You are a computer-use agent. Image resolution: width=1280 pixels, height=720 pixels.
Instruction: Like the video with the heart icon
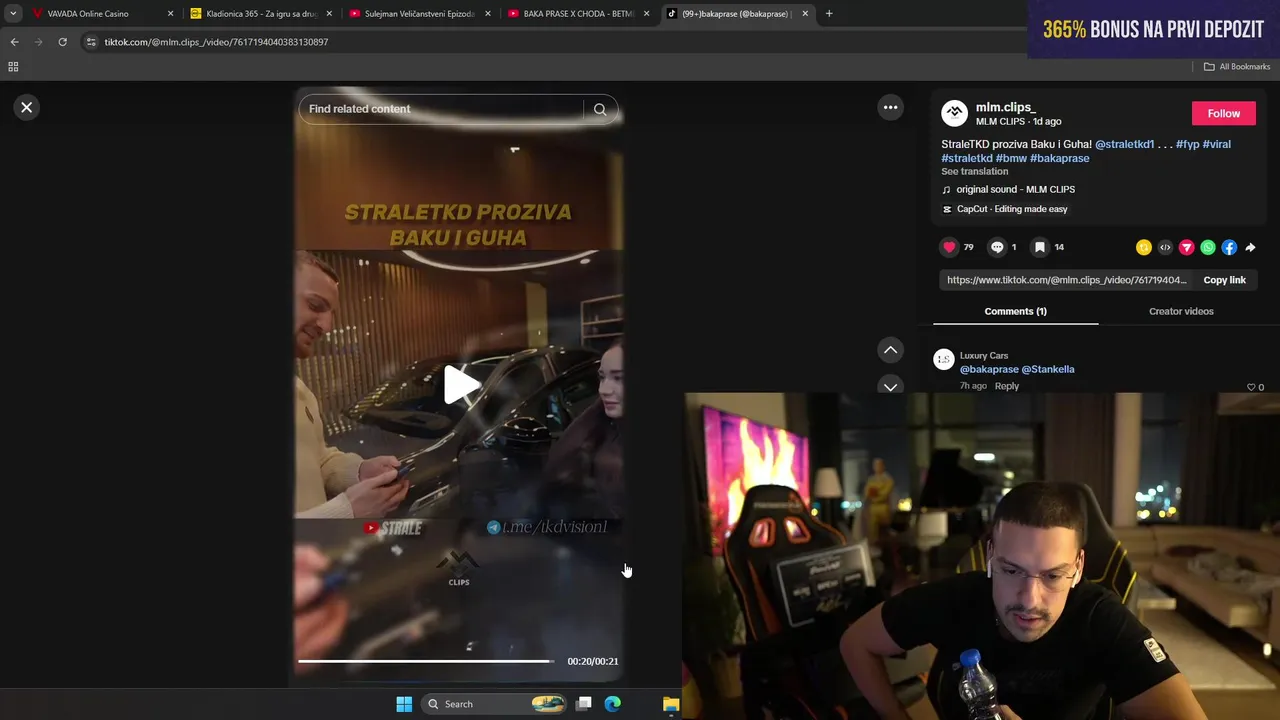point(949,247)
